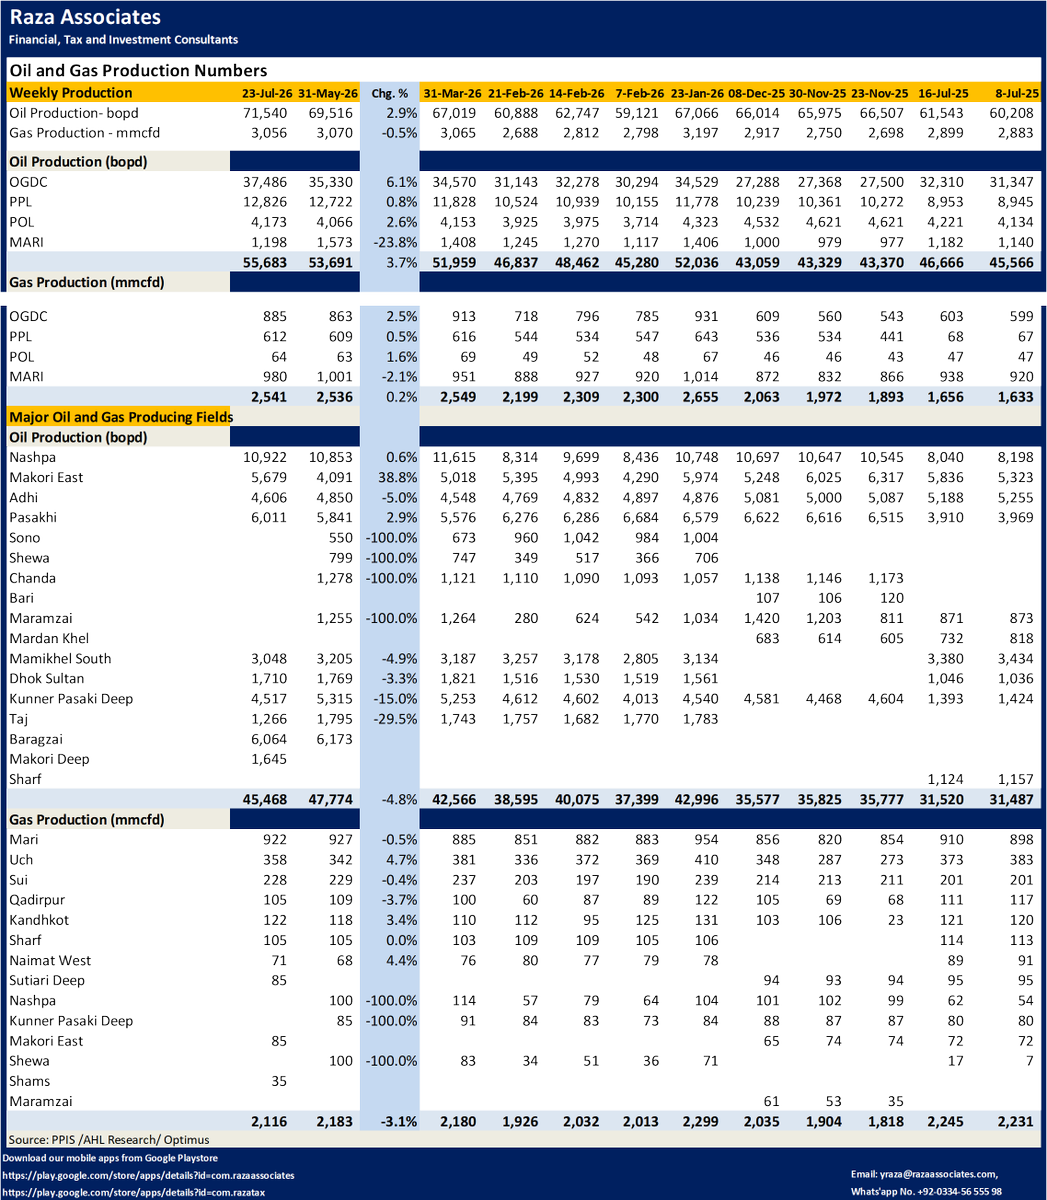Click the 'Shams' gas field label
Screen dimensions: 1047x1200
tap(29, 1081)
